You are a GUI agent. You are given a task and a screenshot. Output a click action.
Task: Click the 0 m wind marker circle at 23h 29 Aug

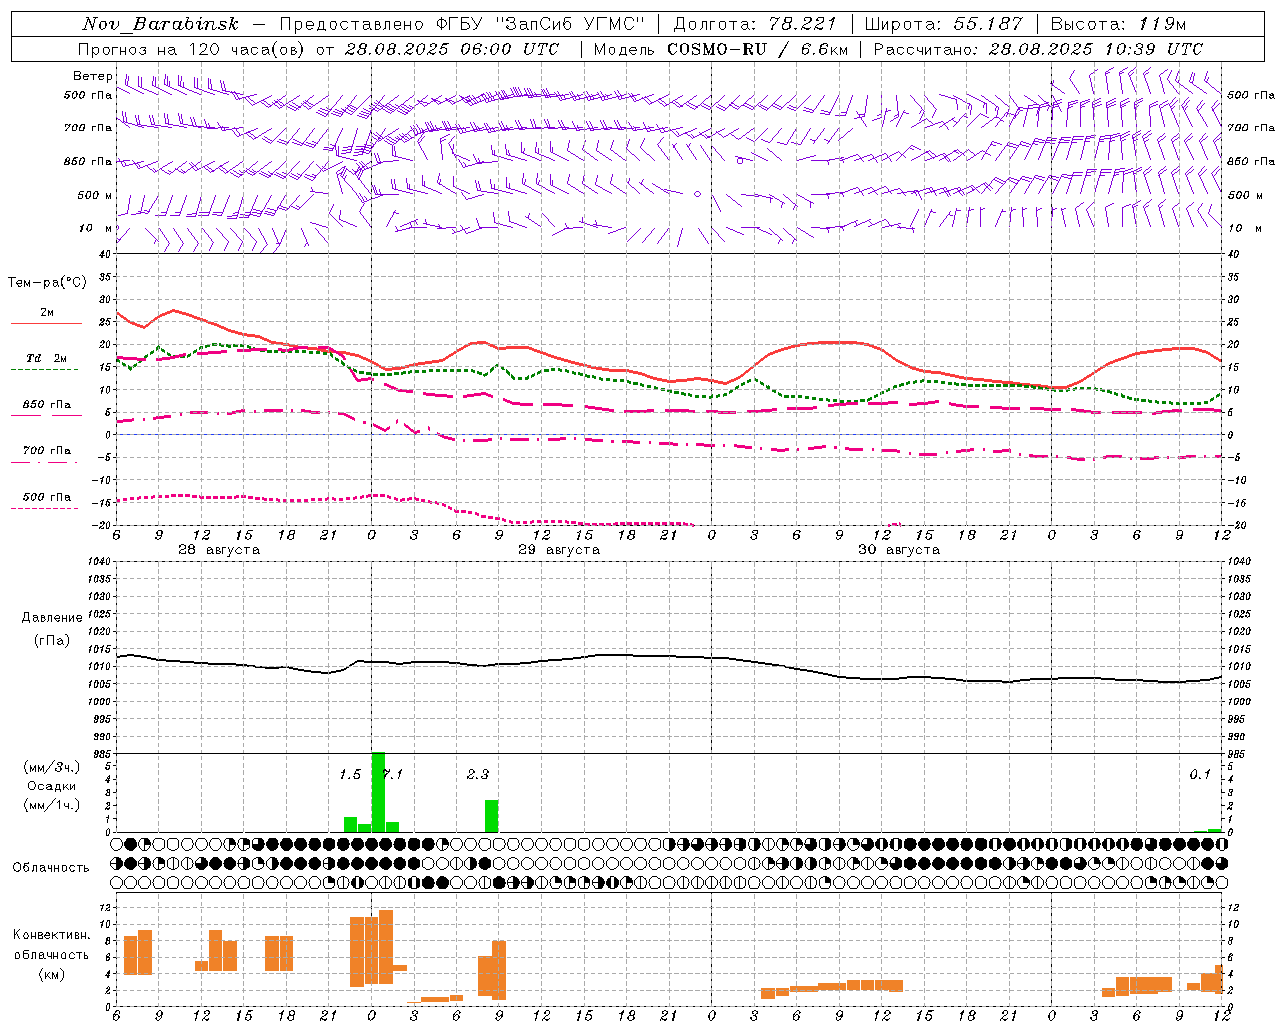coord(698,194)
